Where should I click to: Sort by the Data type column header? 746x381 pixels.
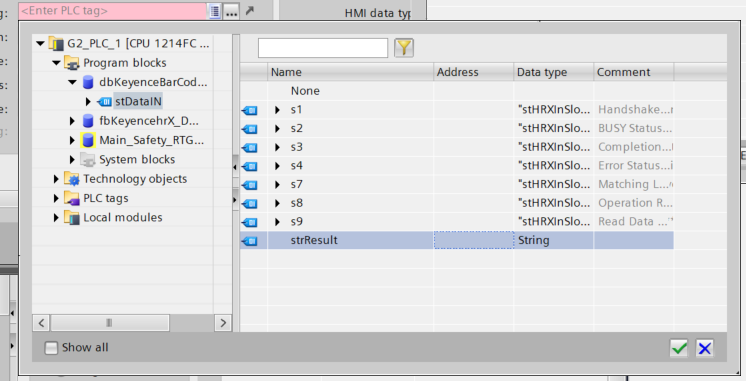(554, 72)
